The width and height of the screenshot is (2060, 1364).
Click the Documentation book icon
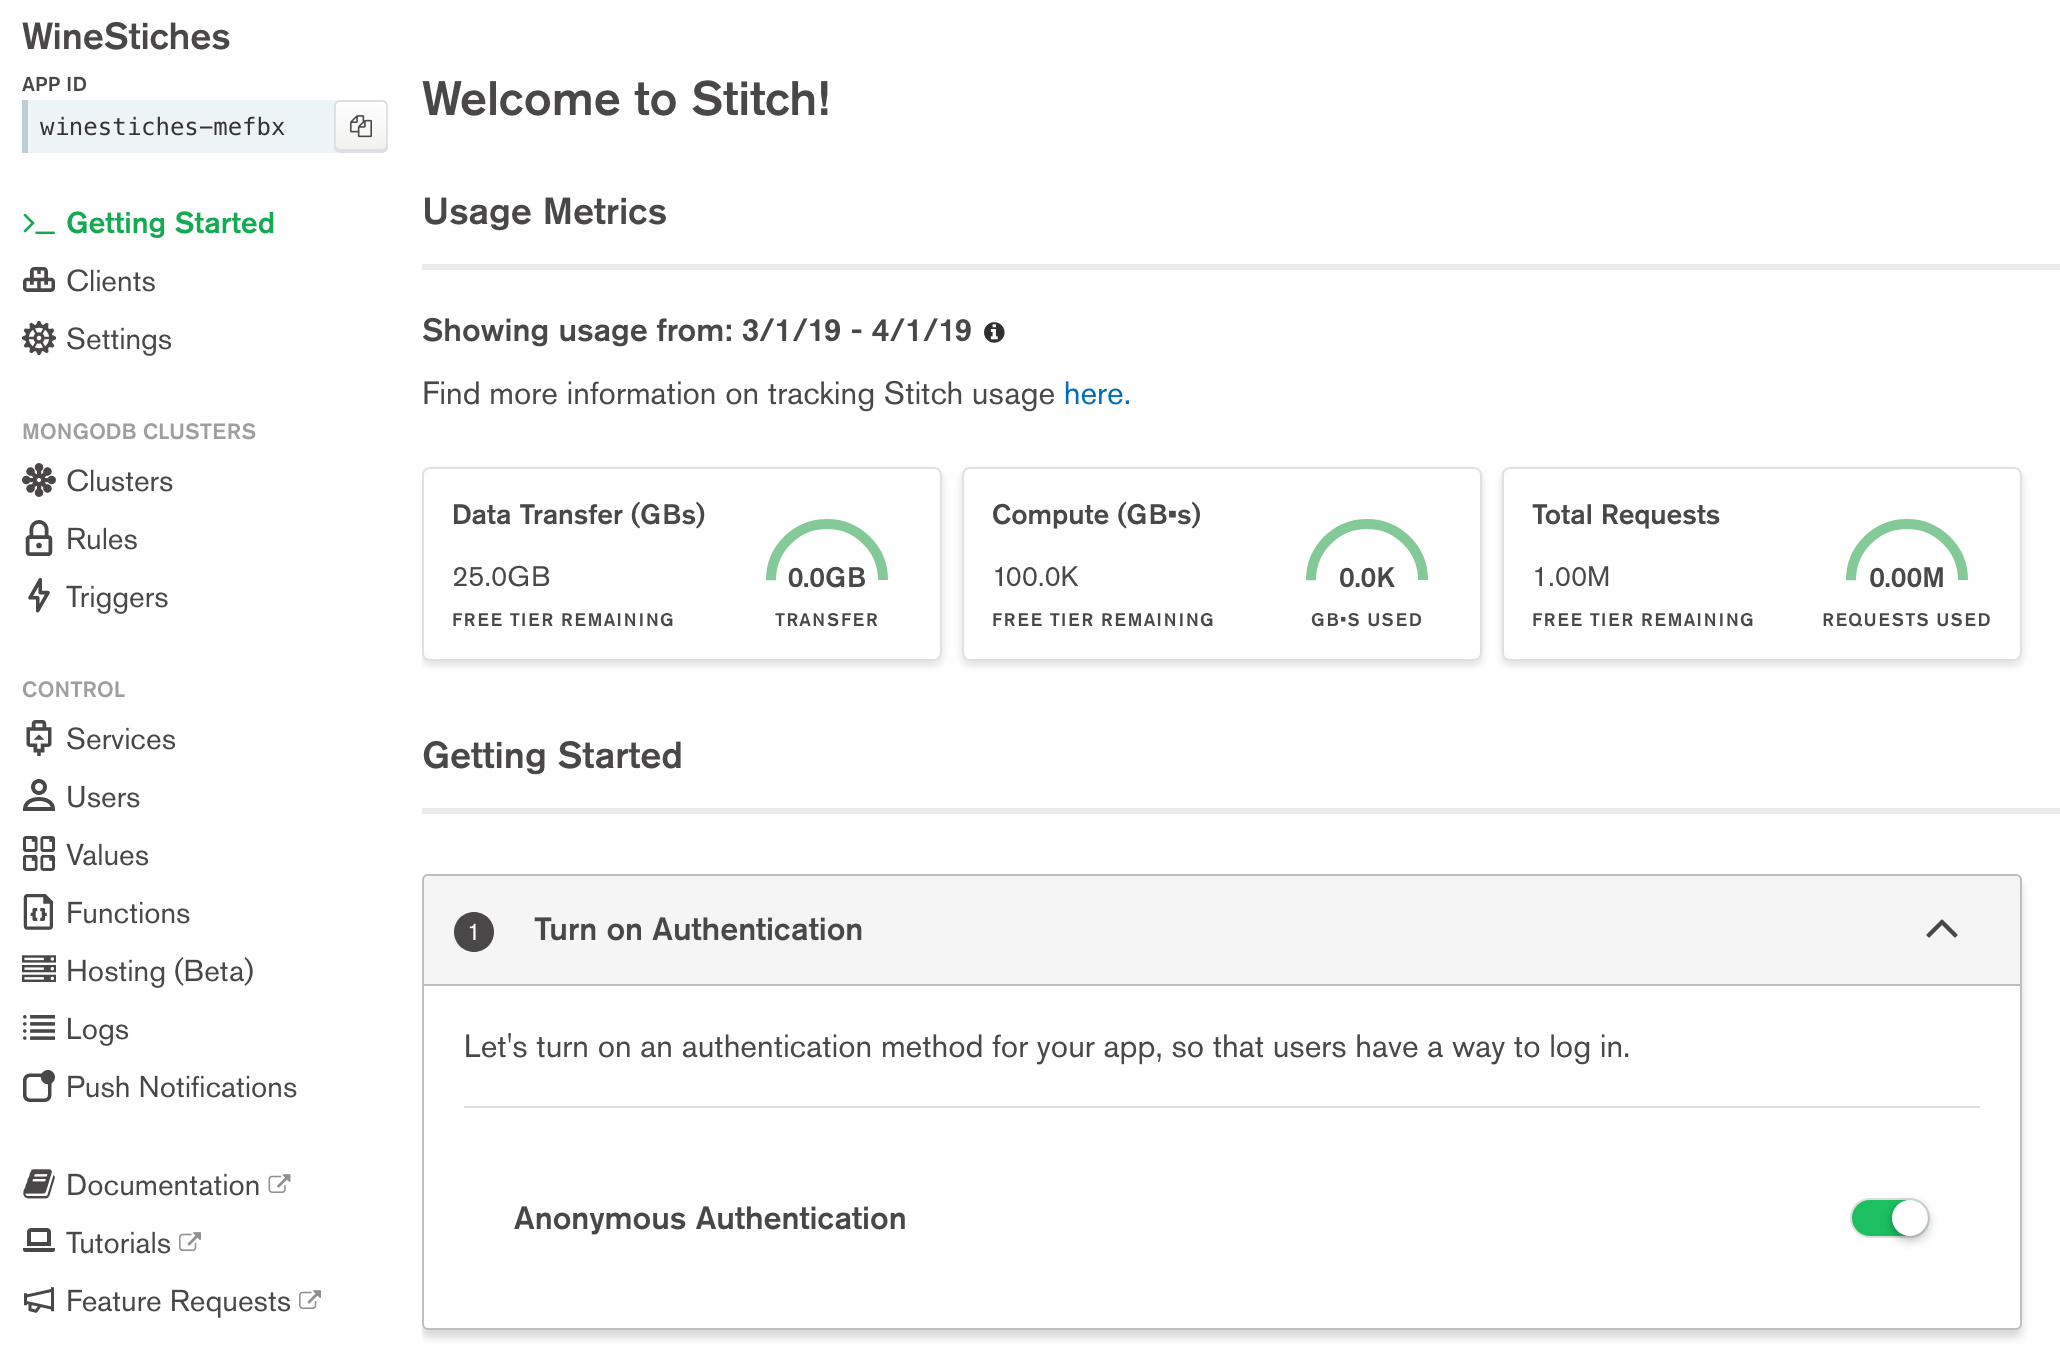(39, 1184)
